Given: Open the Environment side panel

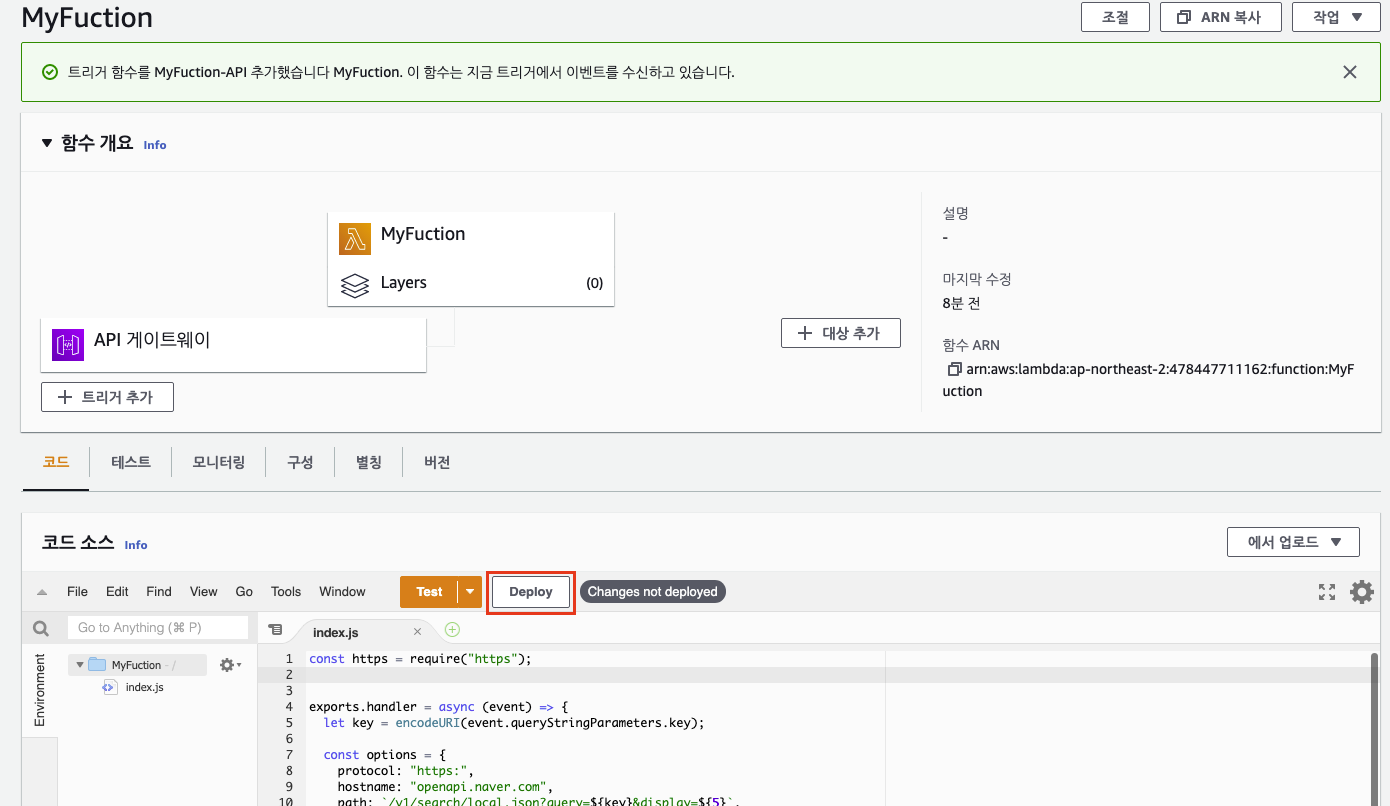Looking at the screenshot, I should coord(40,690).
